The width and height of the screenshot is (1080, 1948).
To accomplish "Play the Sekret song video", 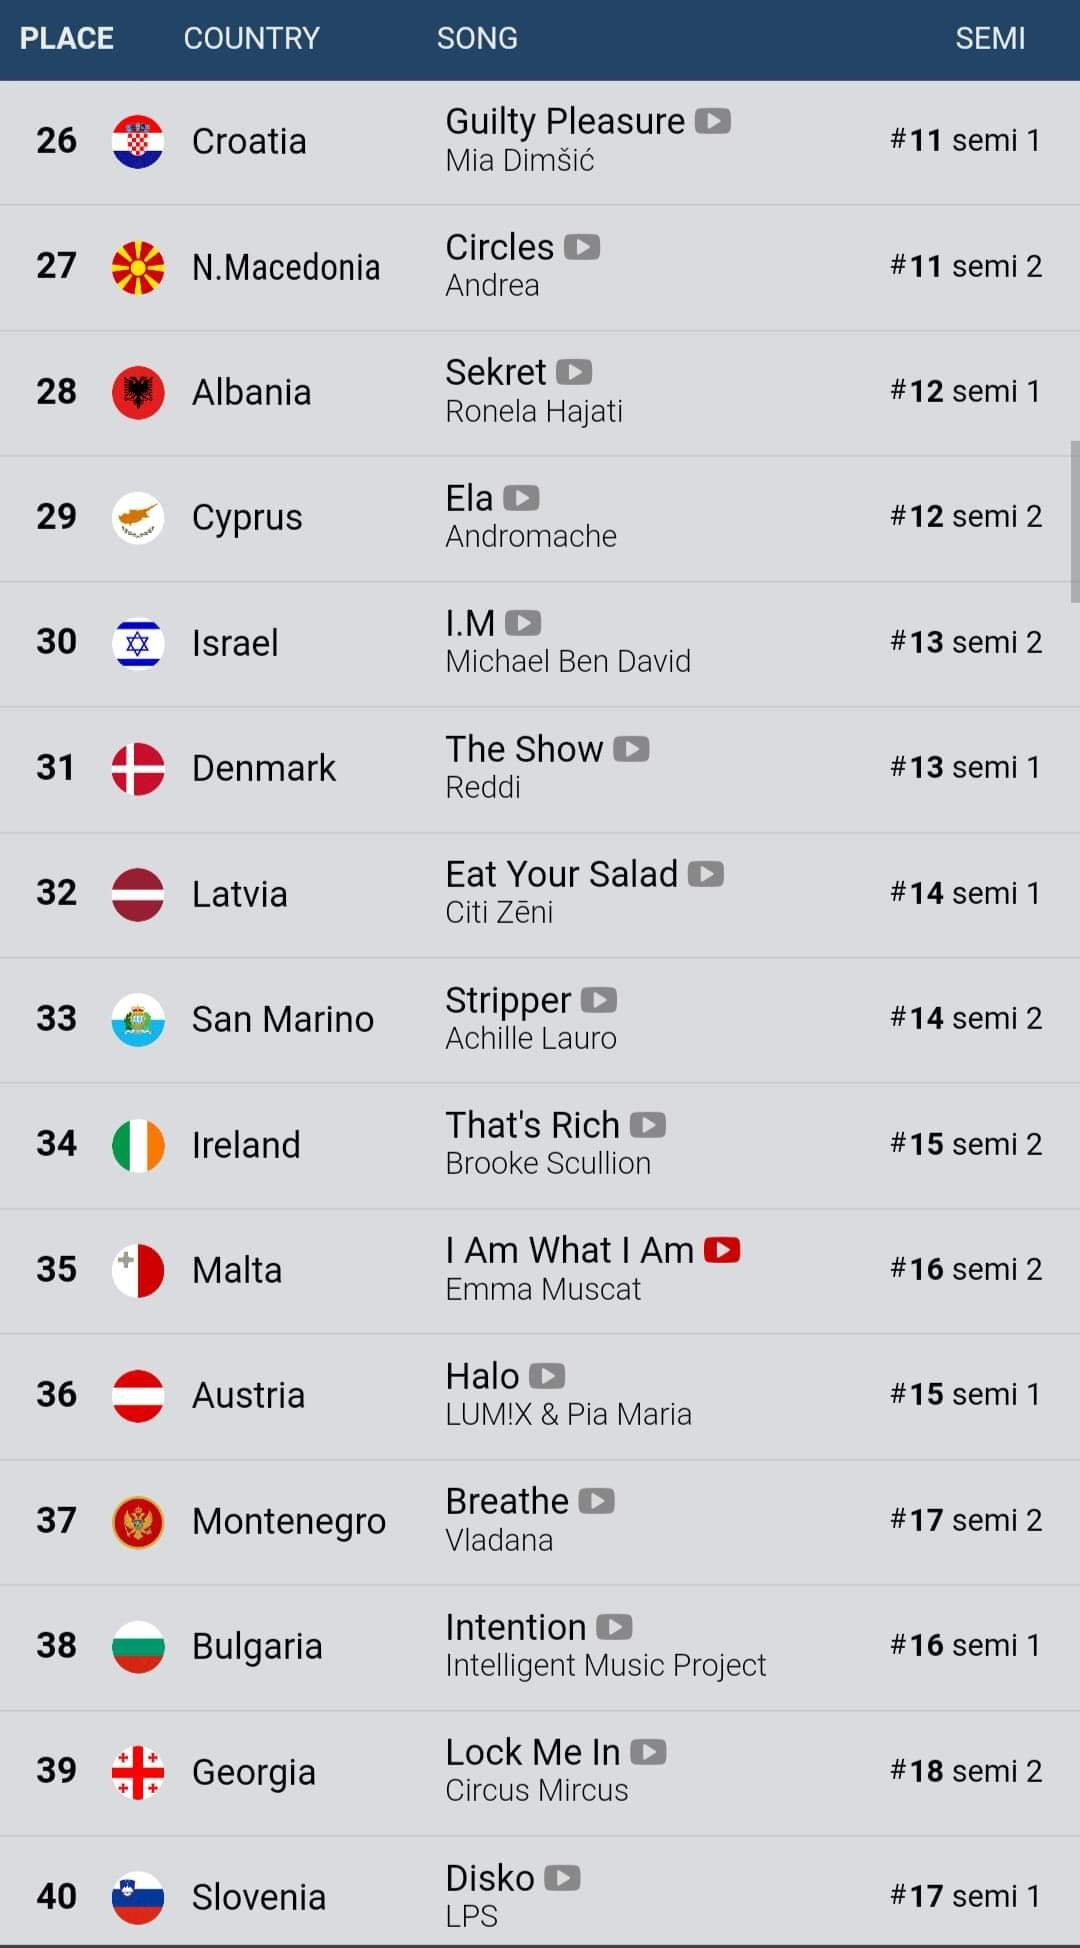I will pyautogui.click(x=574, y=372).
